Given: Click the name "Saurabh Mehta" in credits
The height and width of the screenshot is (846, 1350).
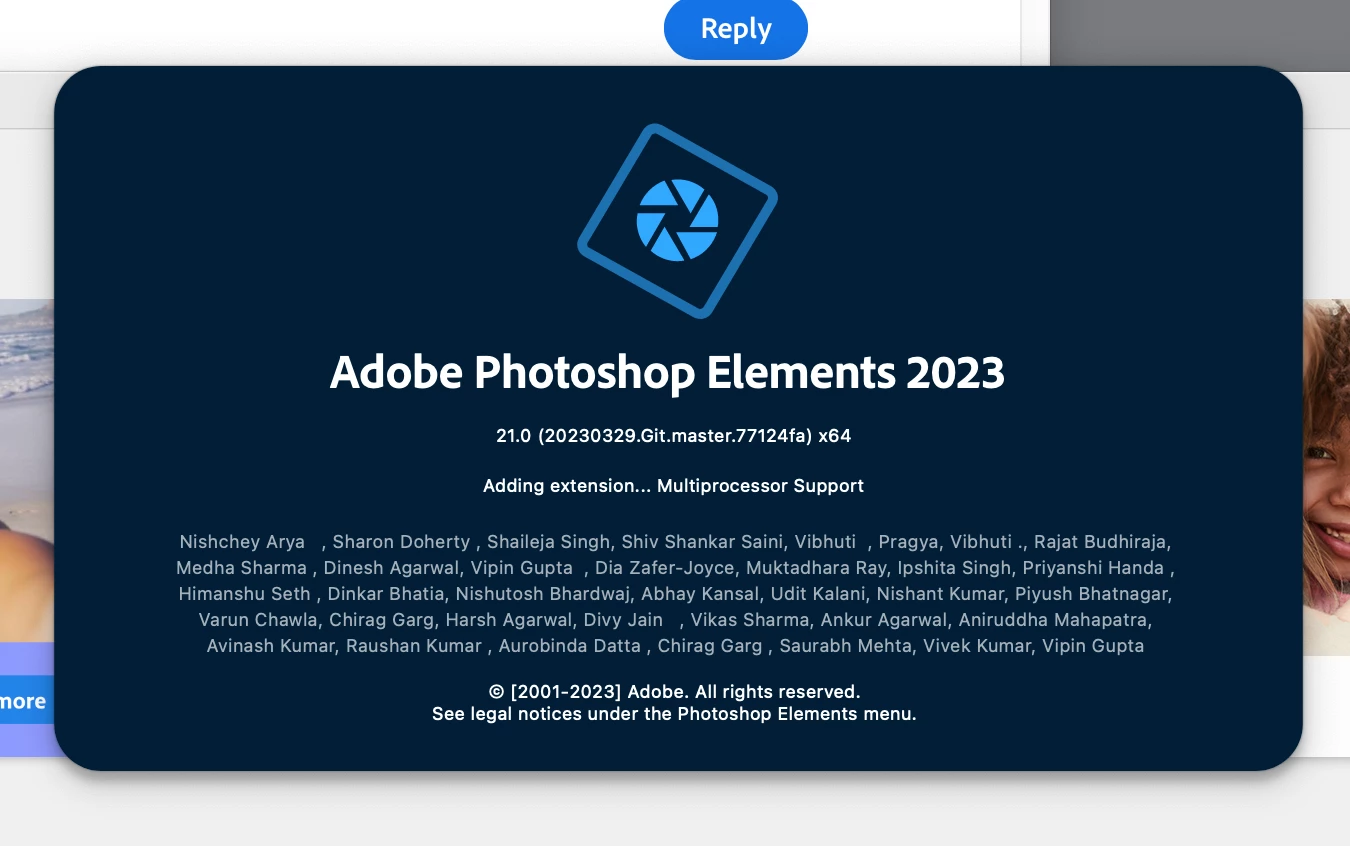Looking at the screenshot, I should click(x=846, y=646).
